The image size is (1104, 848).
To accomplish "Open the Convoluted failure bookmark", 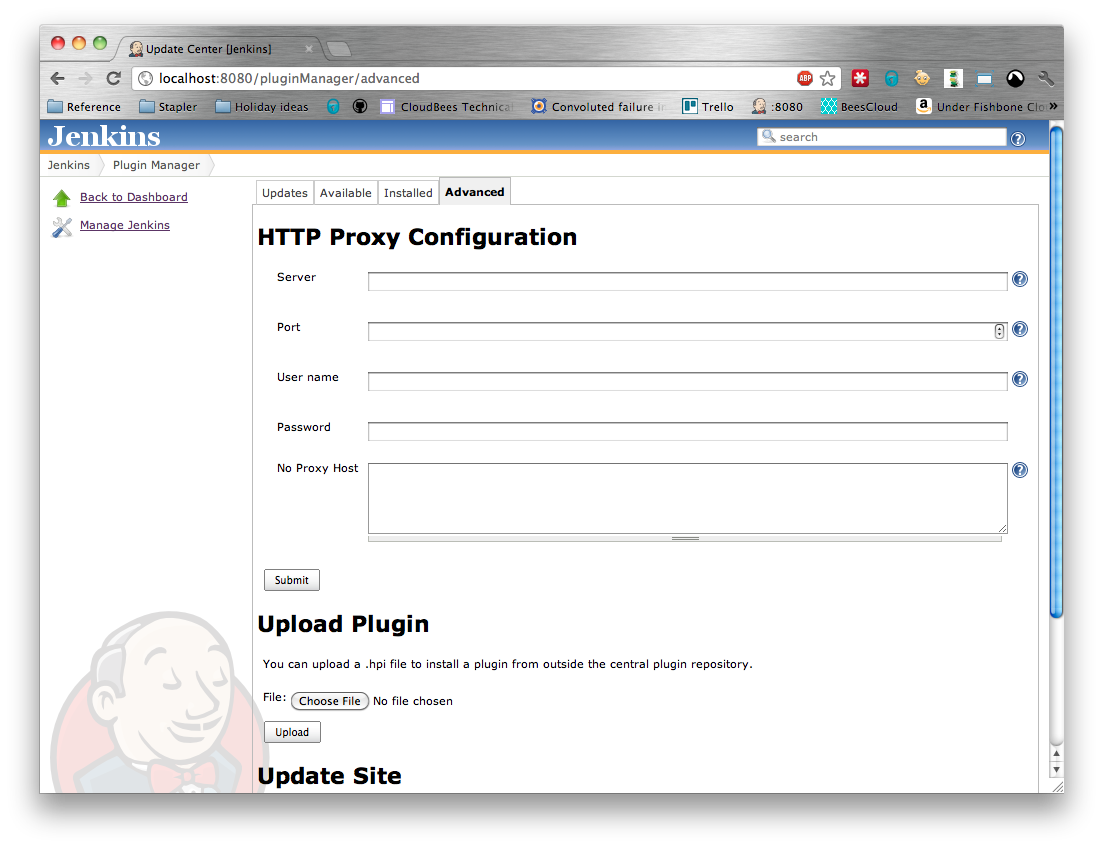I will [598, 106].
